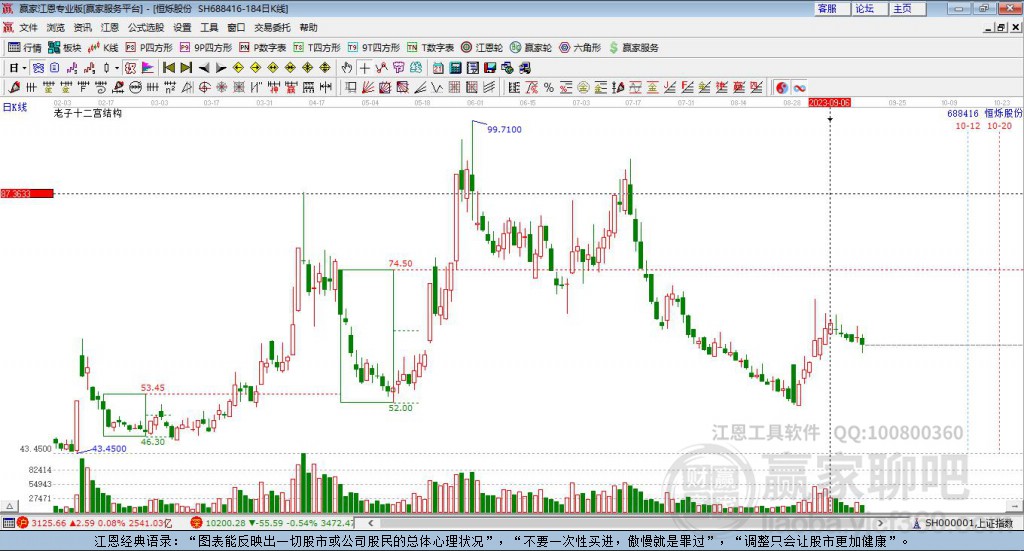The height and width of the screenshot is (551, 1024).
Task: Open the 江恩轮 Gann wheel tool
Action: (482, 48)
